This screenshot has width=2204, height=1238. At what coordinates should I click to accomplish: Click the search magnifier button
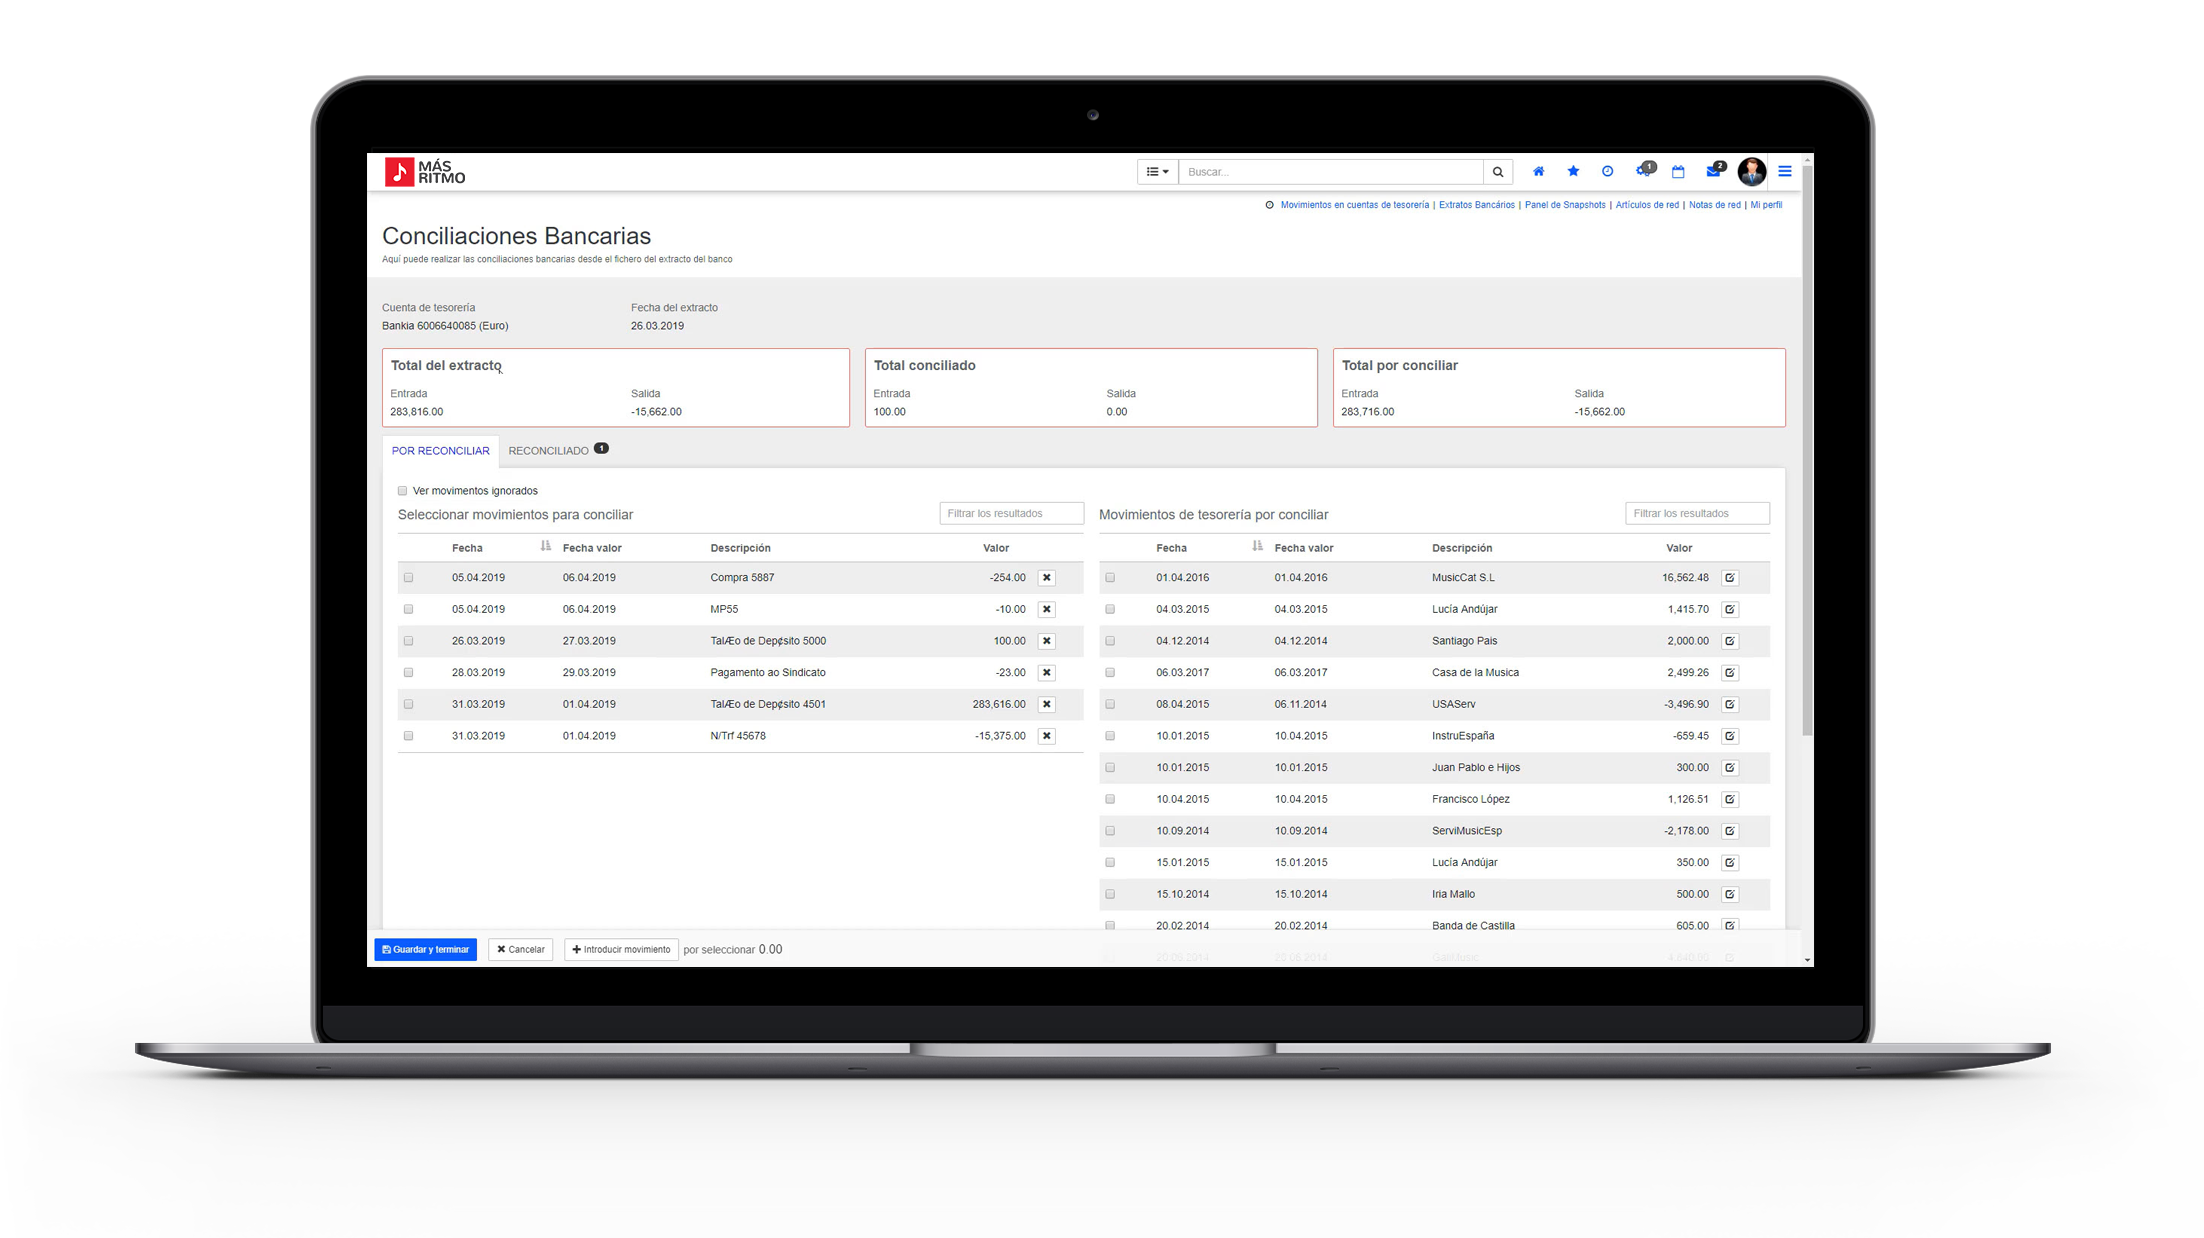(x=1497, y=172)
